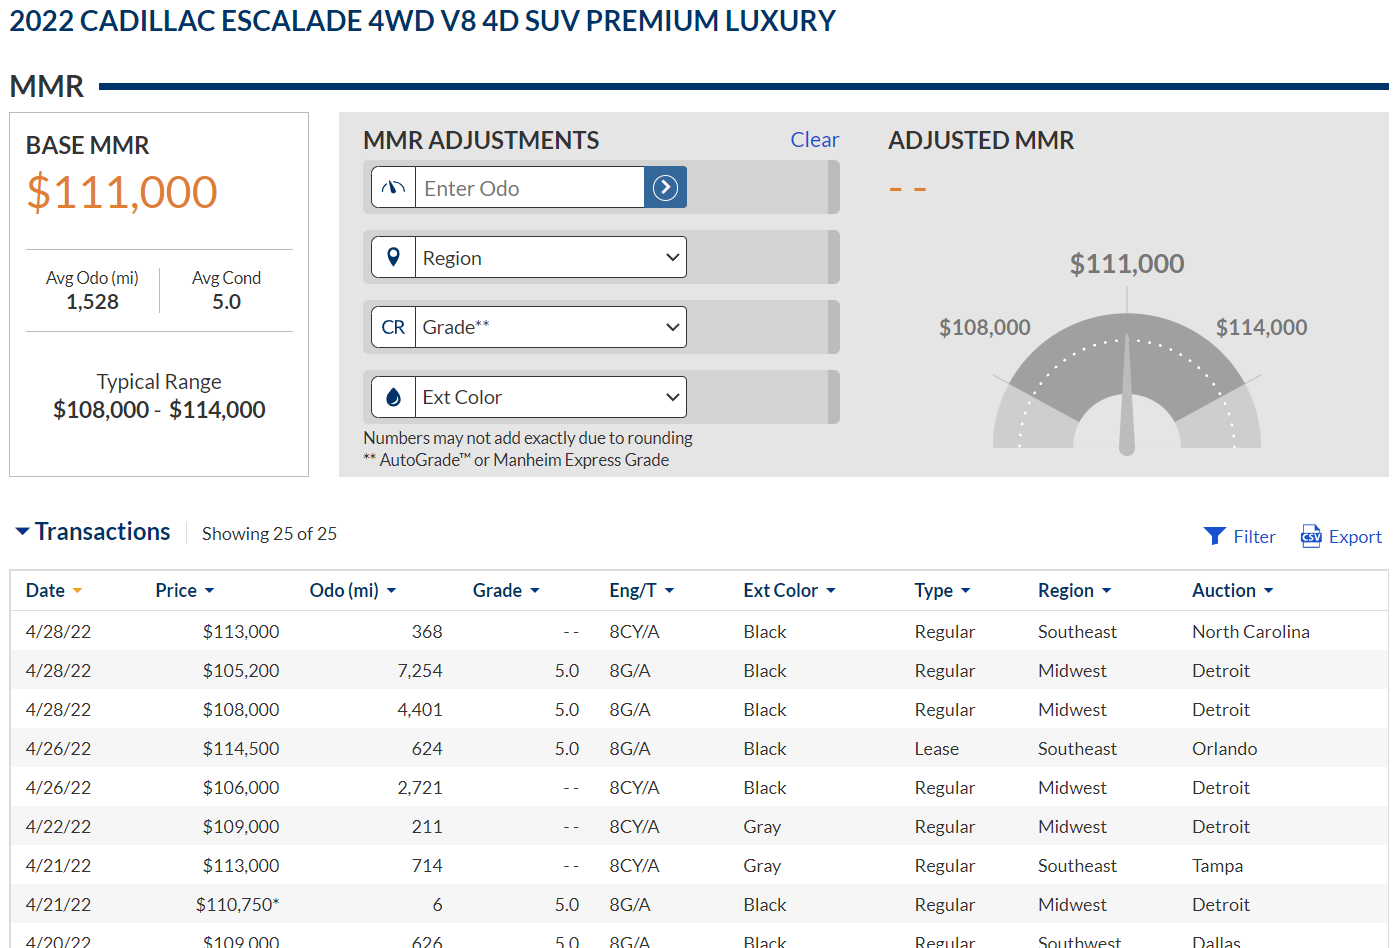The width and height of the screenshot is (1395, 948).
Task: Sort by Odo (mi) column
Action: pyautogui.click(x=353, y=590)
